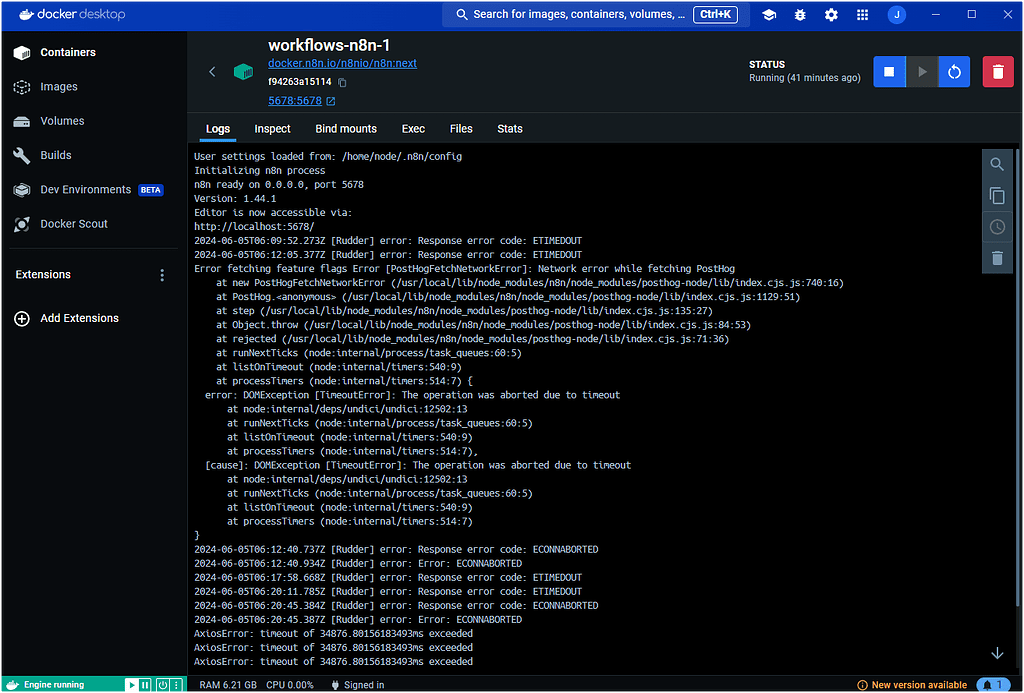Open the Extensions three-dot menu
The image size is (1024, 693).
(x=162, y=275)
